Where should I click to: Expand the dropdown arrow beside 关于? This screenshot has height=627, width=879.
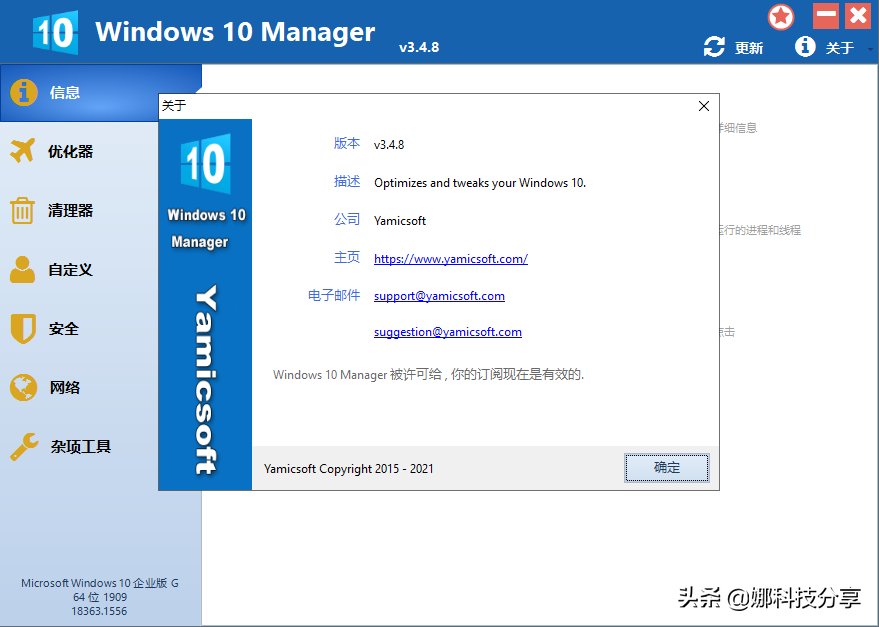[x=870, y=49]
